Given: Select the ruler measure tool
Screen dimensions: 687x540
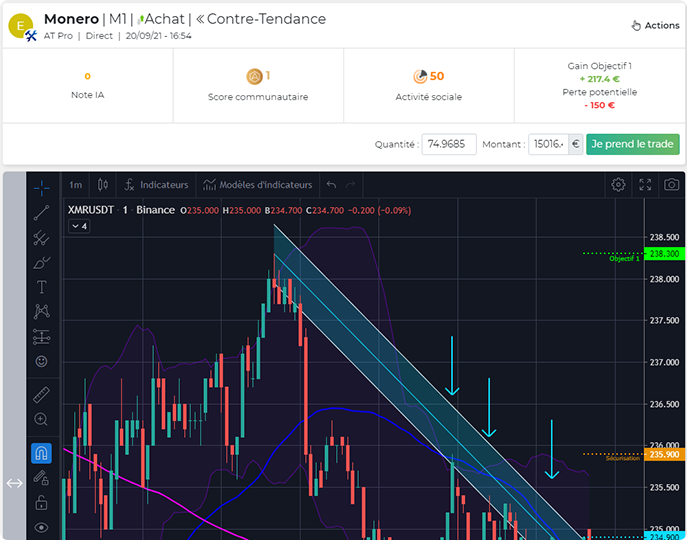Looking at the screenshot, I should (42, 395).
